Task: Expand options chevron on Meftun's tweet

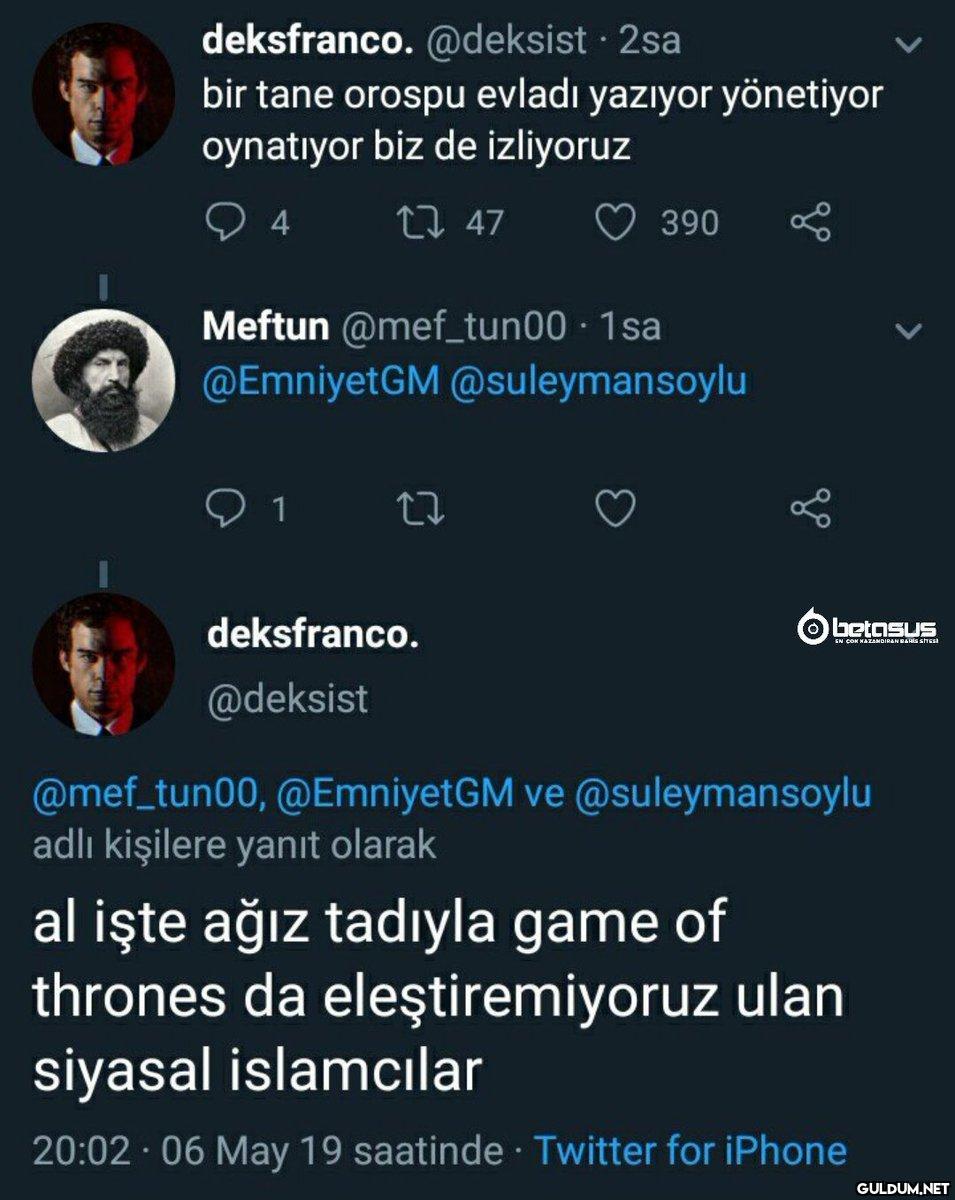Action: point(907,331)
